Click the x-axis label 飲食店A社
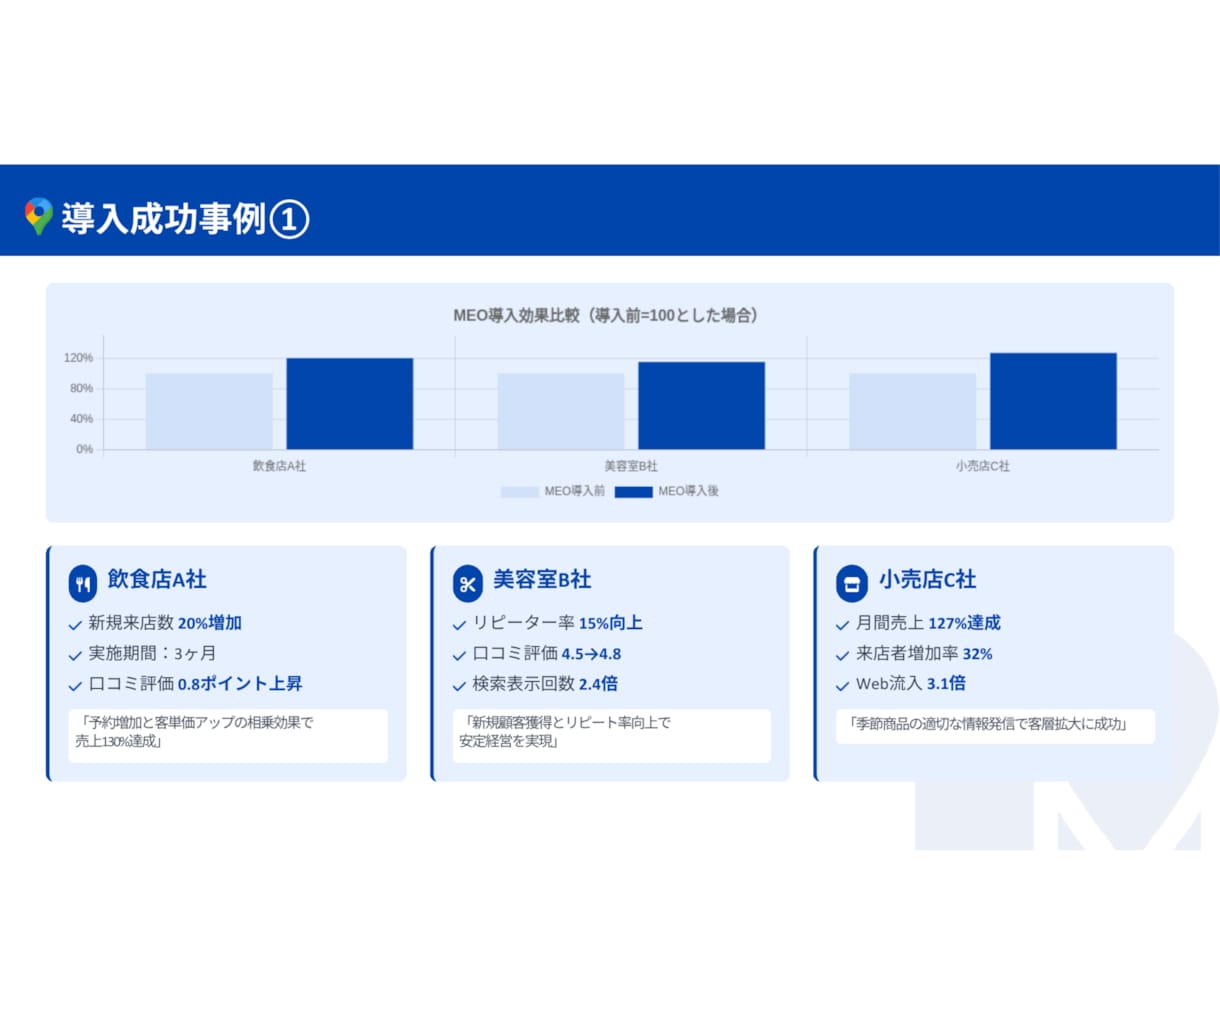This screenshot has width=1220, height=1015. [x=279, y=466]
